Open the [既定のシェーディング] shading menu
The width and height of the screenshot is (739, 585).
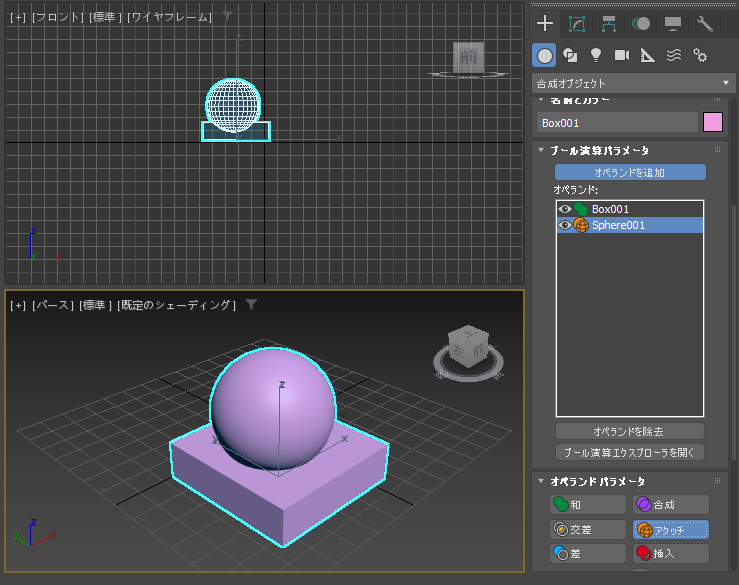tap(176, 305)
